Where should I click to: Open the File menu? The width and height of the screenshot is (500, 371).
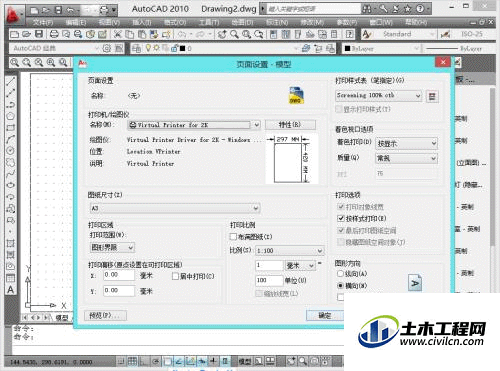43,22
